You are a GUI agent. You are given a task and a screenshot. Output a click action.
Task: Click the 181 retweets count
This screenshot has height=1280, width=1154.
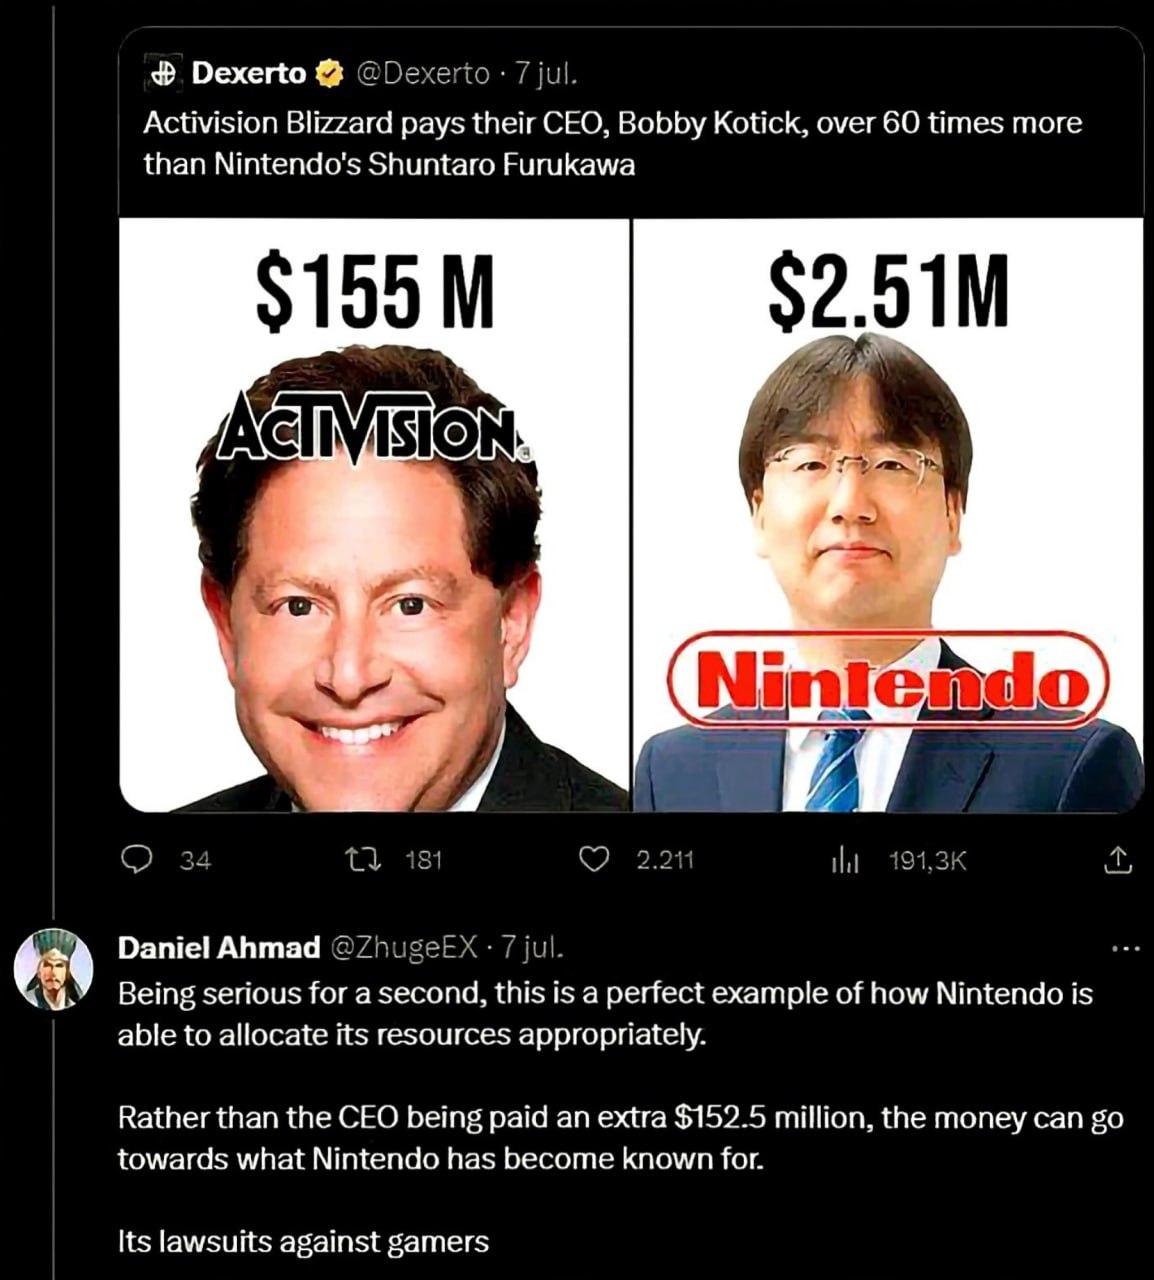click(x=424, y=860)
